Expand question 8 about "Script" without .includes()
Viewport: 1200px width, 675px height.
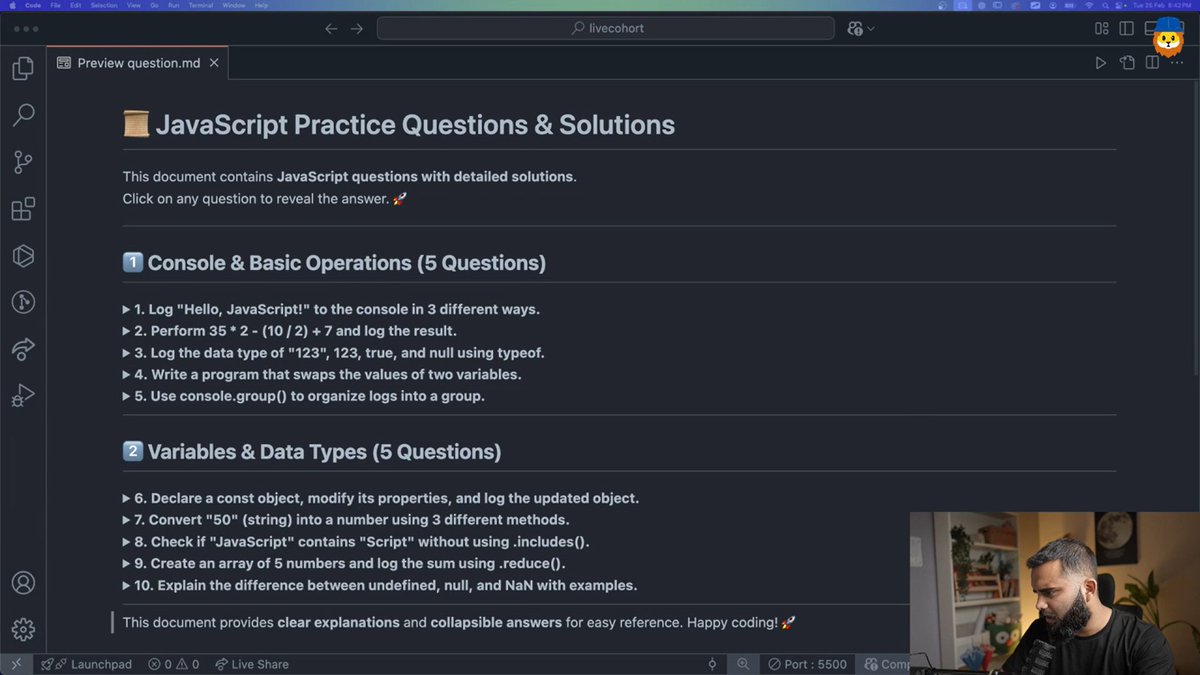click(356, 542)
